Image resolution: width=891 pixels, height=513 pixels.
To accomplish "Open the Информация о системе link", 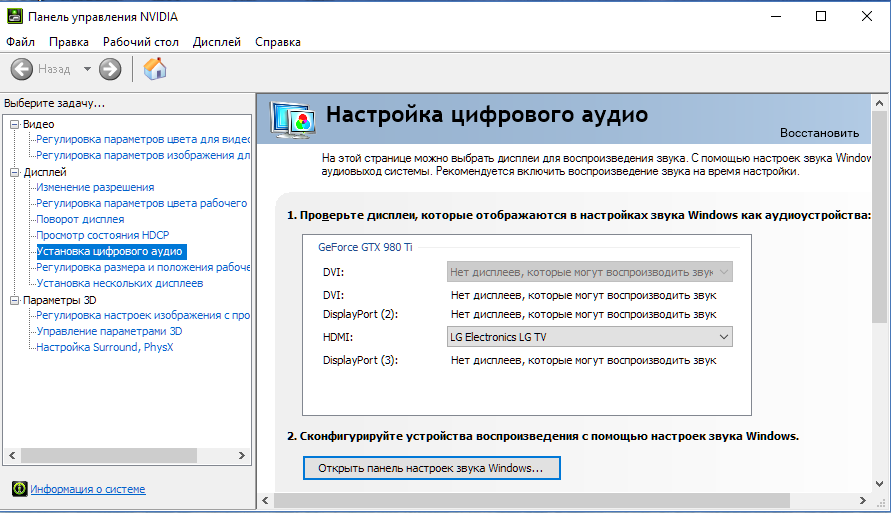I will click(88, 489).
